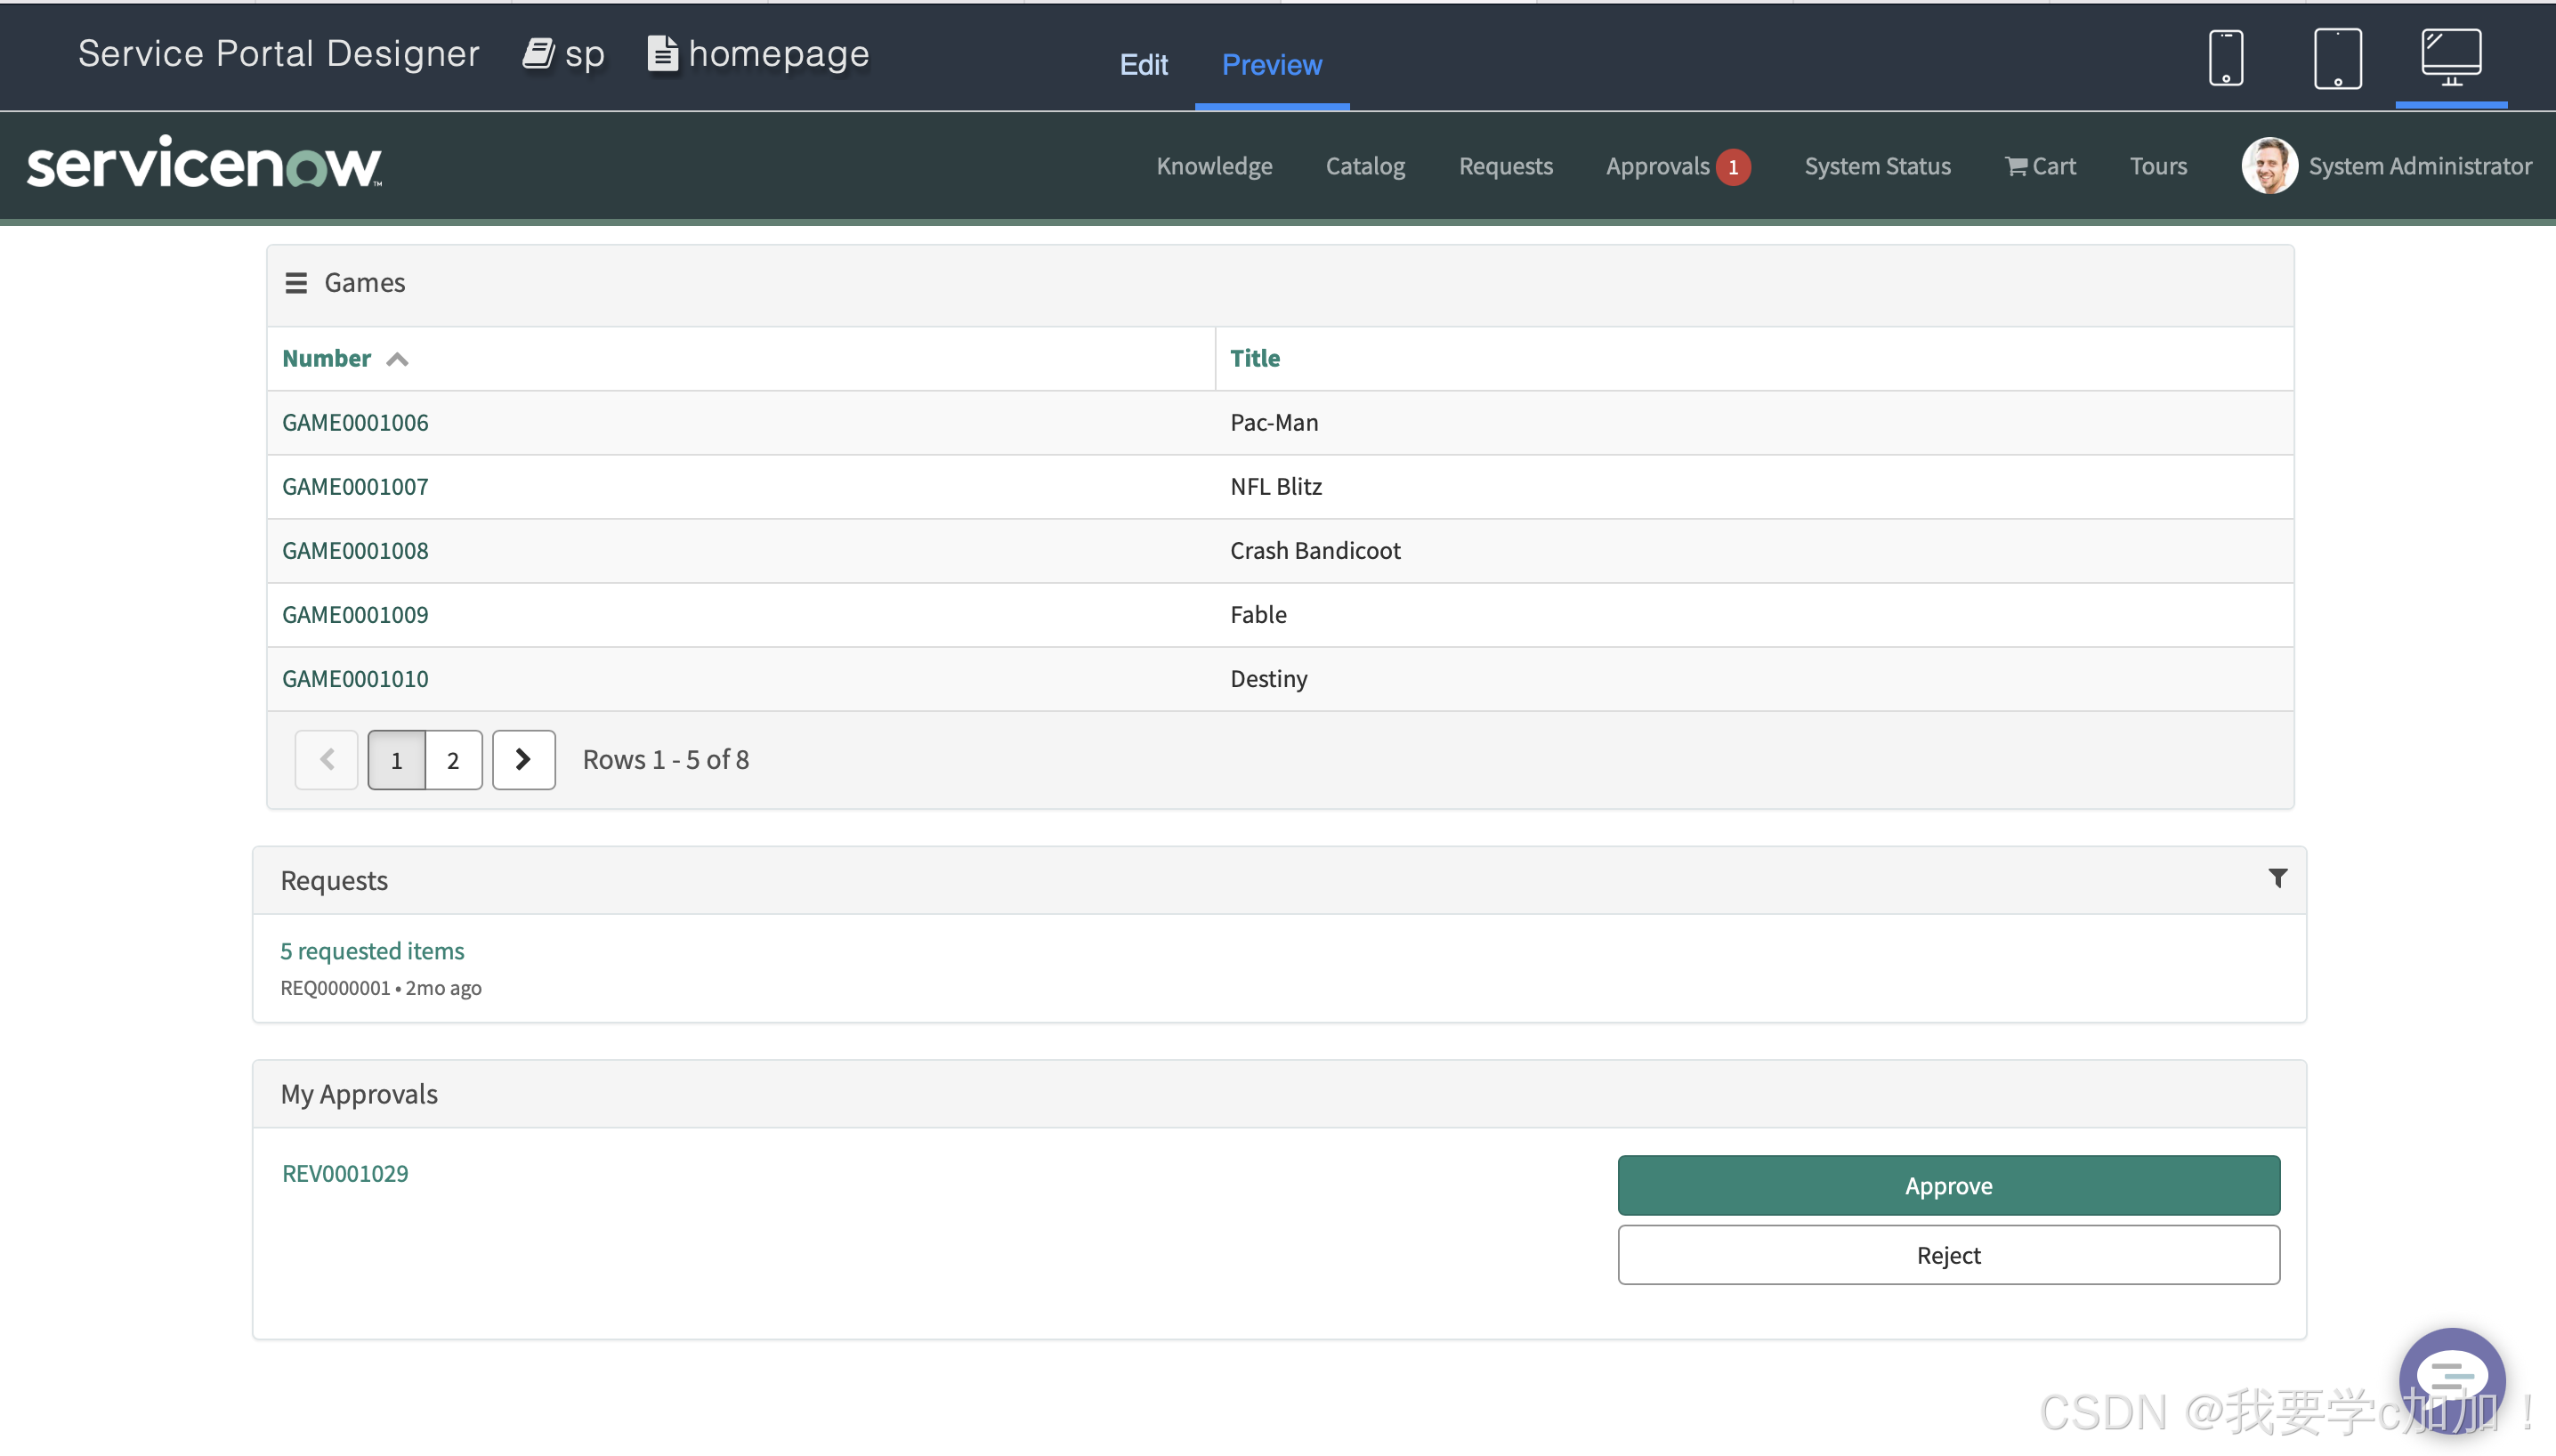The image size is (2556, 1456).
Task: Open the chat bubble widget
Action: [2451, 1379]
